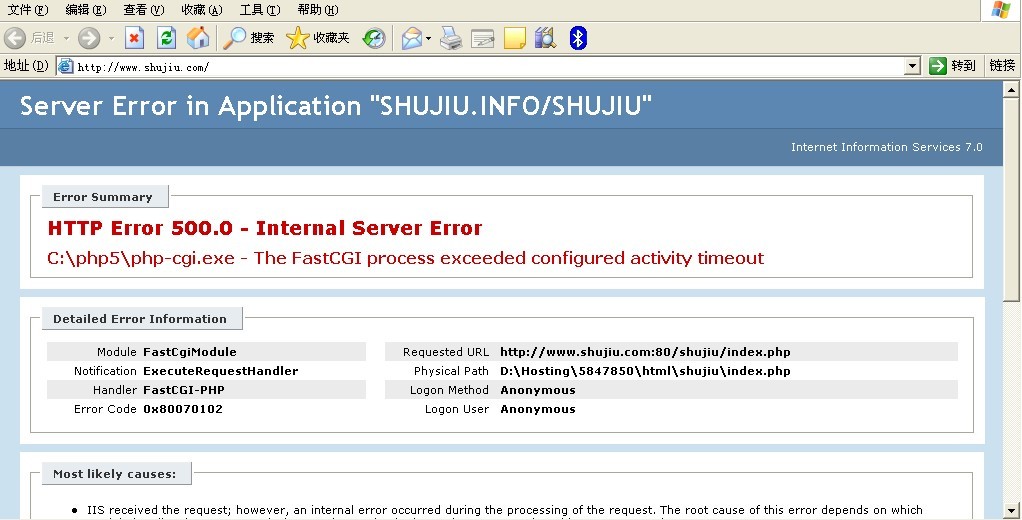Click the "ExecuteRequestHandler" value
1022x520 pixels.
[x=221, y=371]
